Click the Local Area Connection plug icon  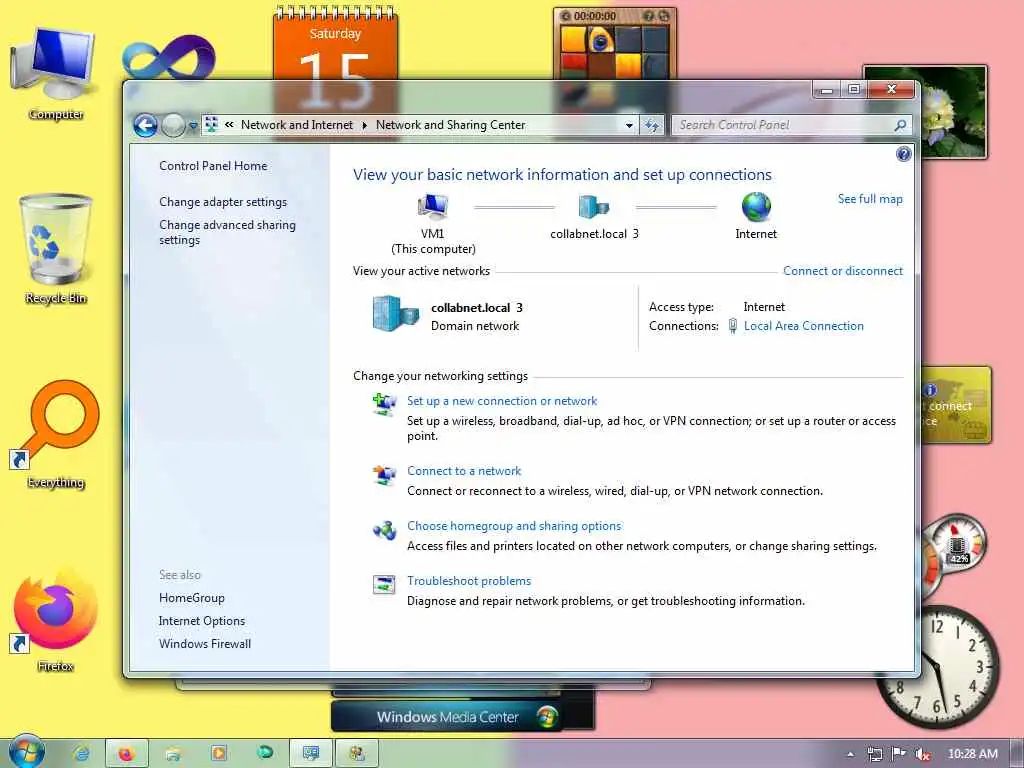[x=733, y=325]
